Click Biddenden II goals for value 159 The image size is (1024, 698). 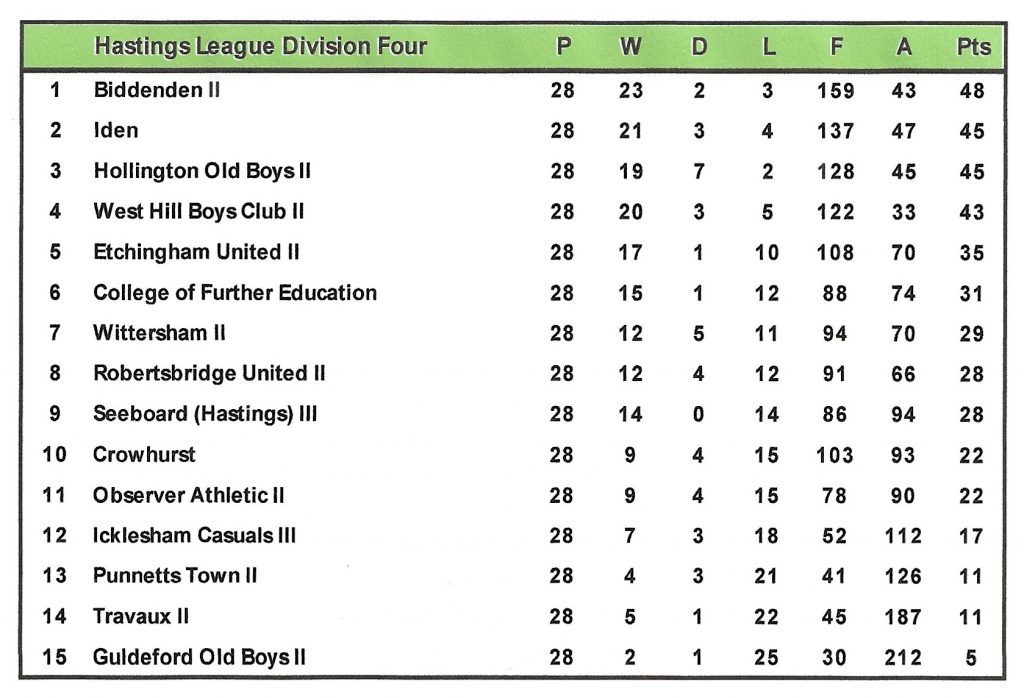835,90
